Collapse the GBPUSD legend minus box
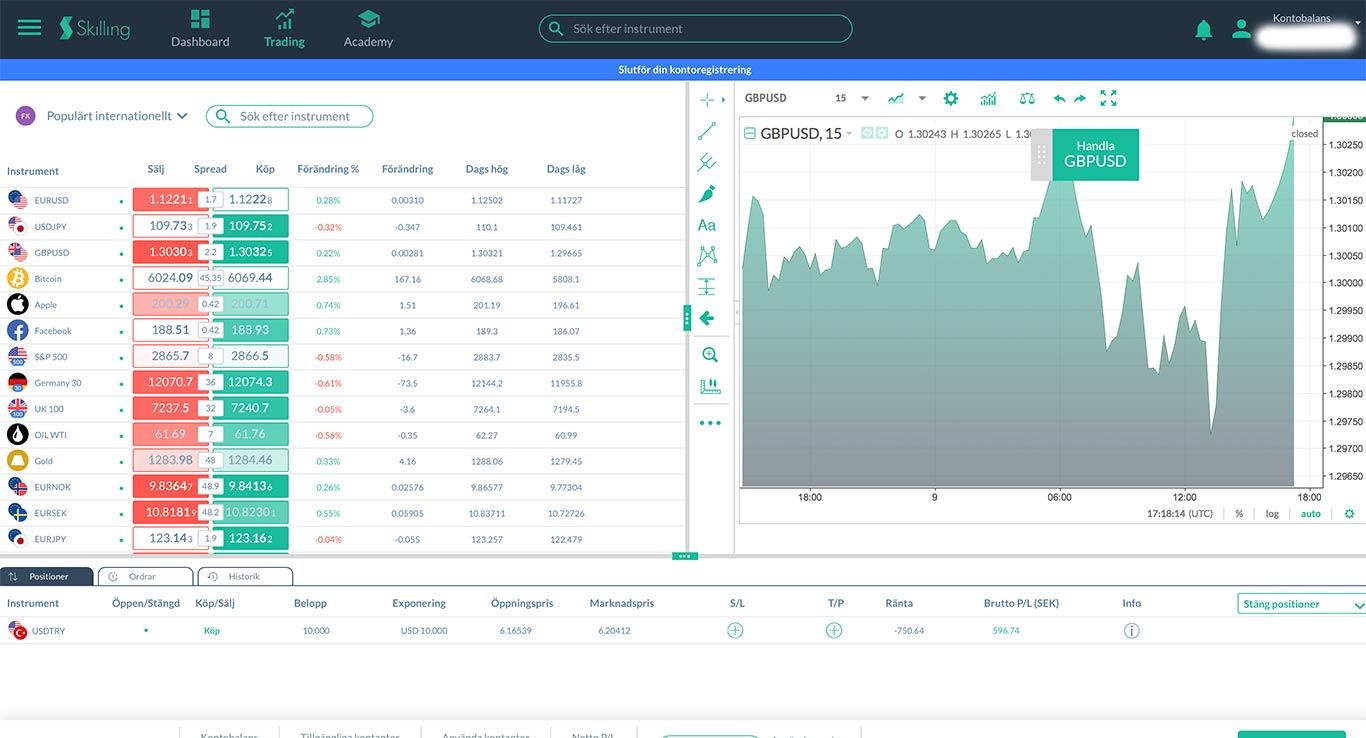The height and width of the screenshot is (738, 1366). click(x=750, y=133)
